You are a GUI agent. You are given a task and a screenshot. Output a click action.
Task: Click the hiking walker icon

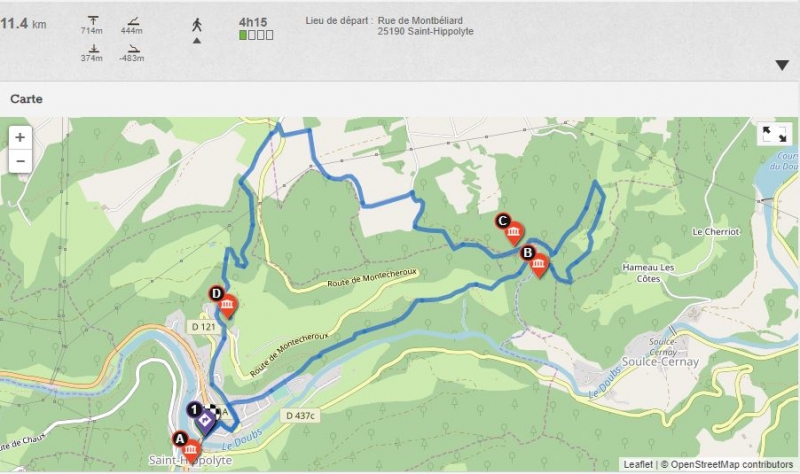coord(197,24)
